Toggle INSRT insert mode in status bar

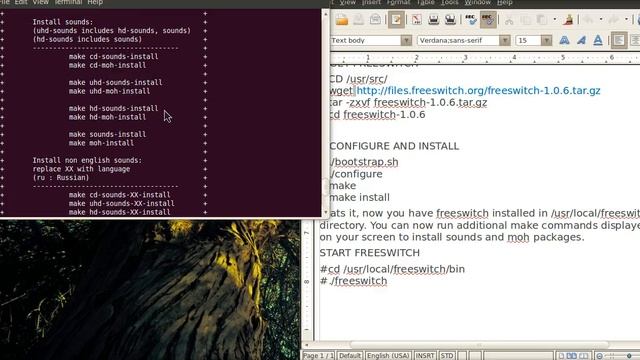(425, 356)
